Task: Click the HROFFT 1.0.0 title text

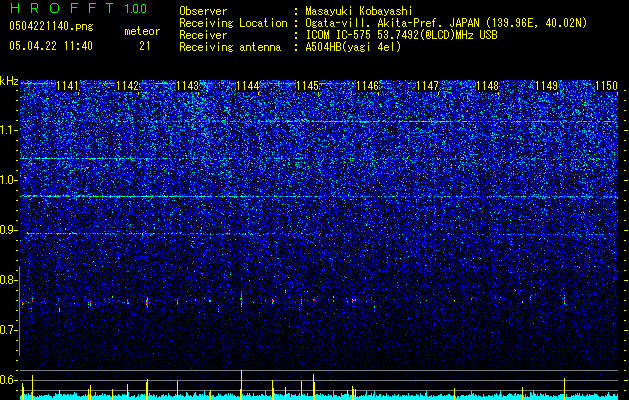Action: tap(78, 8)
